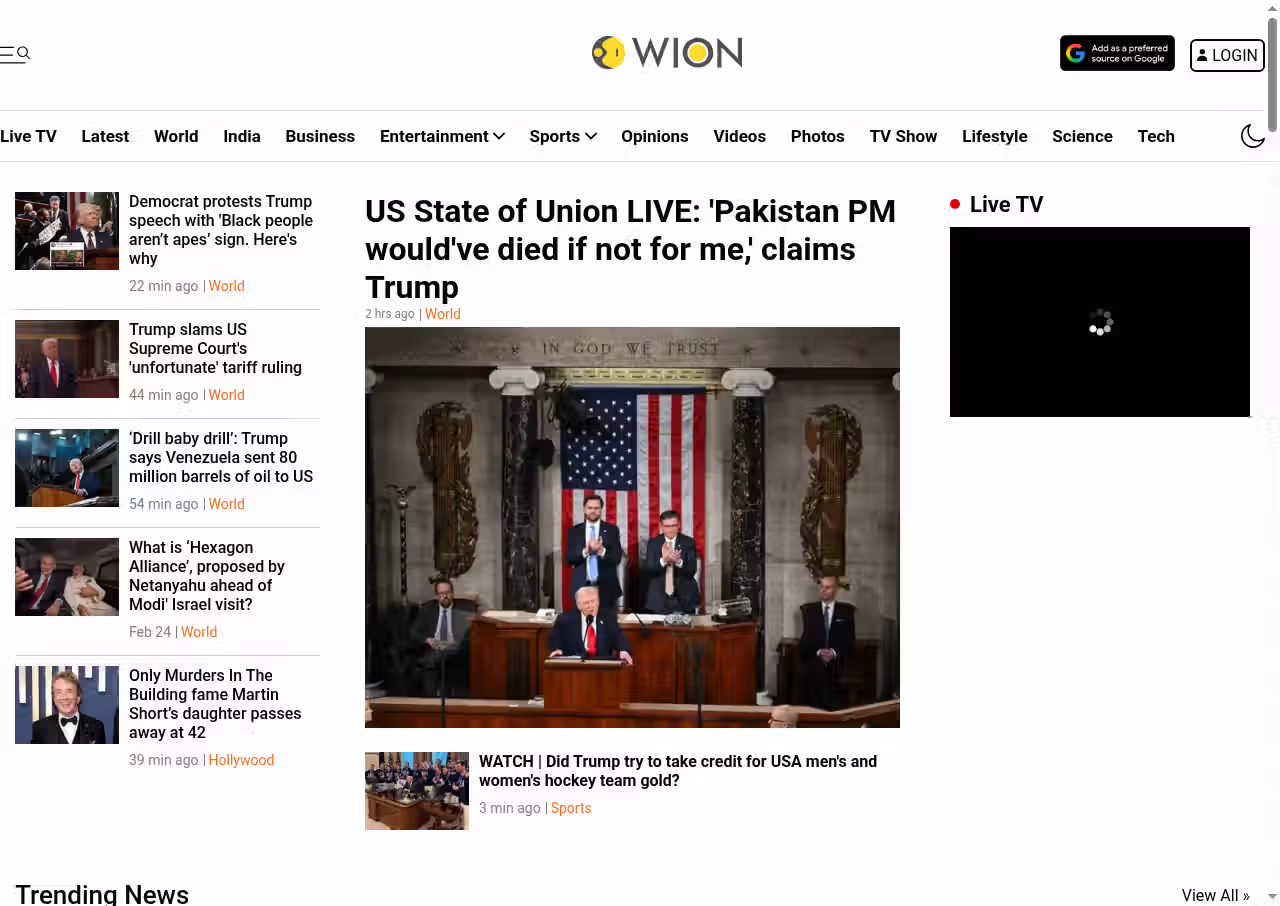1280x906 pixels.
Task: Click the page vertical scrollbar
Action: pos(1272,453)
